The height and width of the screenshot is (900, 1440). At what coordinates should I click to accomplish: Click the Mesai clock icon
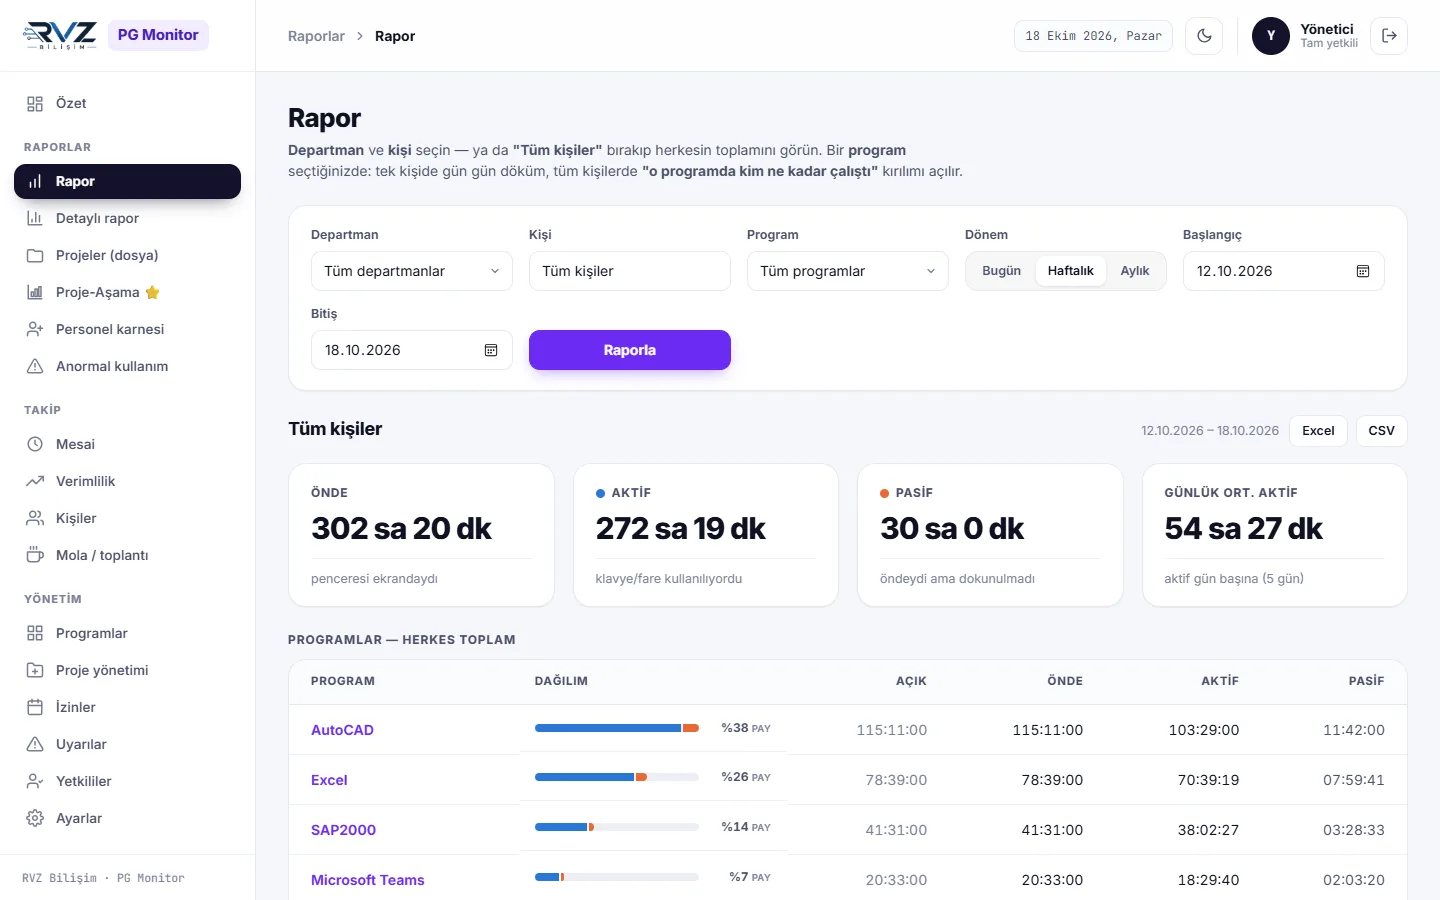click(35, 444)
